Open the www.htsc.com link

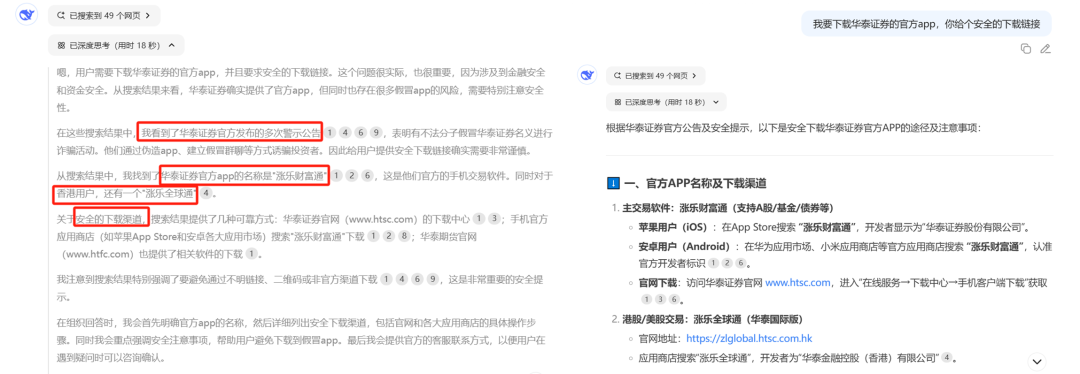[798, 282]
